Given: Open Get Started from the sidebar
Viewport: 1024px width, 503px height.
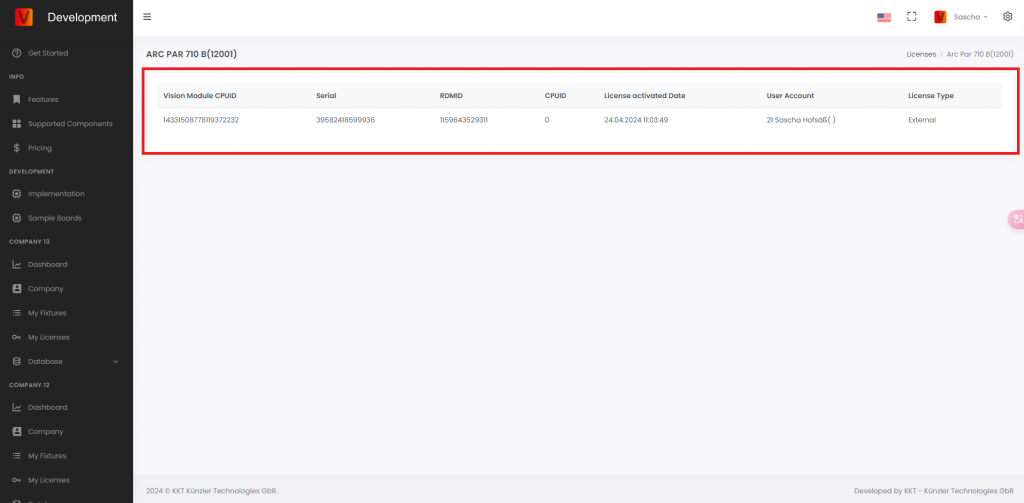Looking at the screenshot, I should pyautogui.click(x=47, y=52).
